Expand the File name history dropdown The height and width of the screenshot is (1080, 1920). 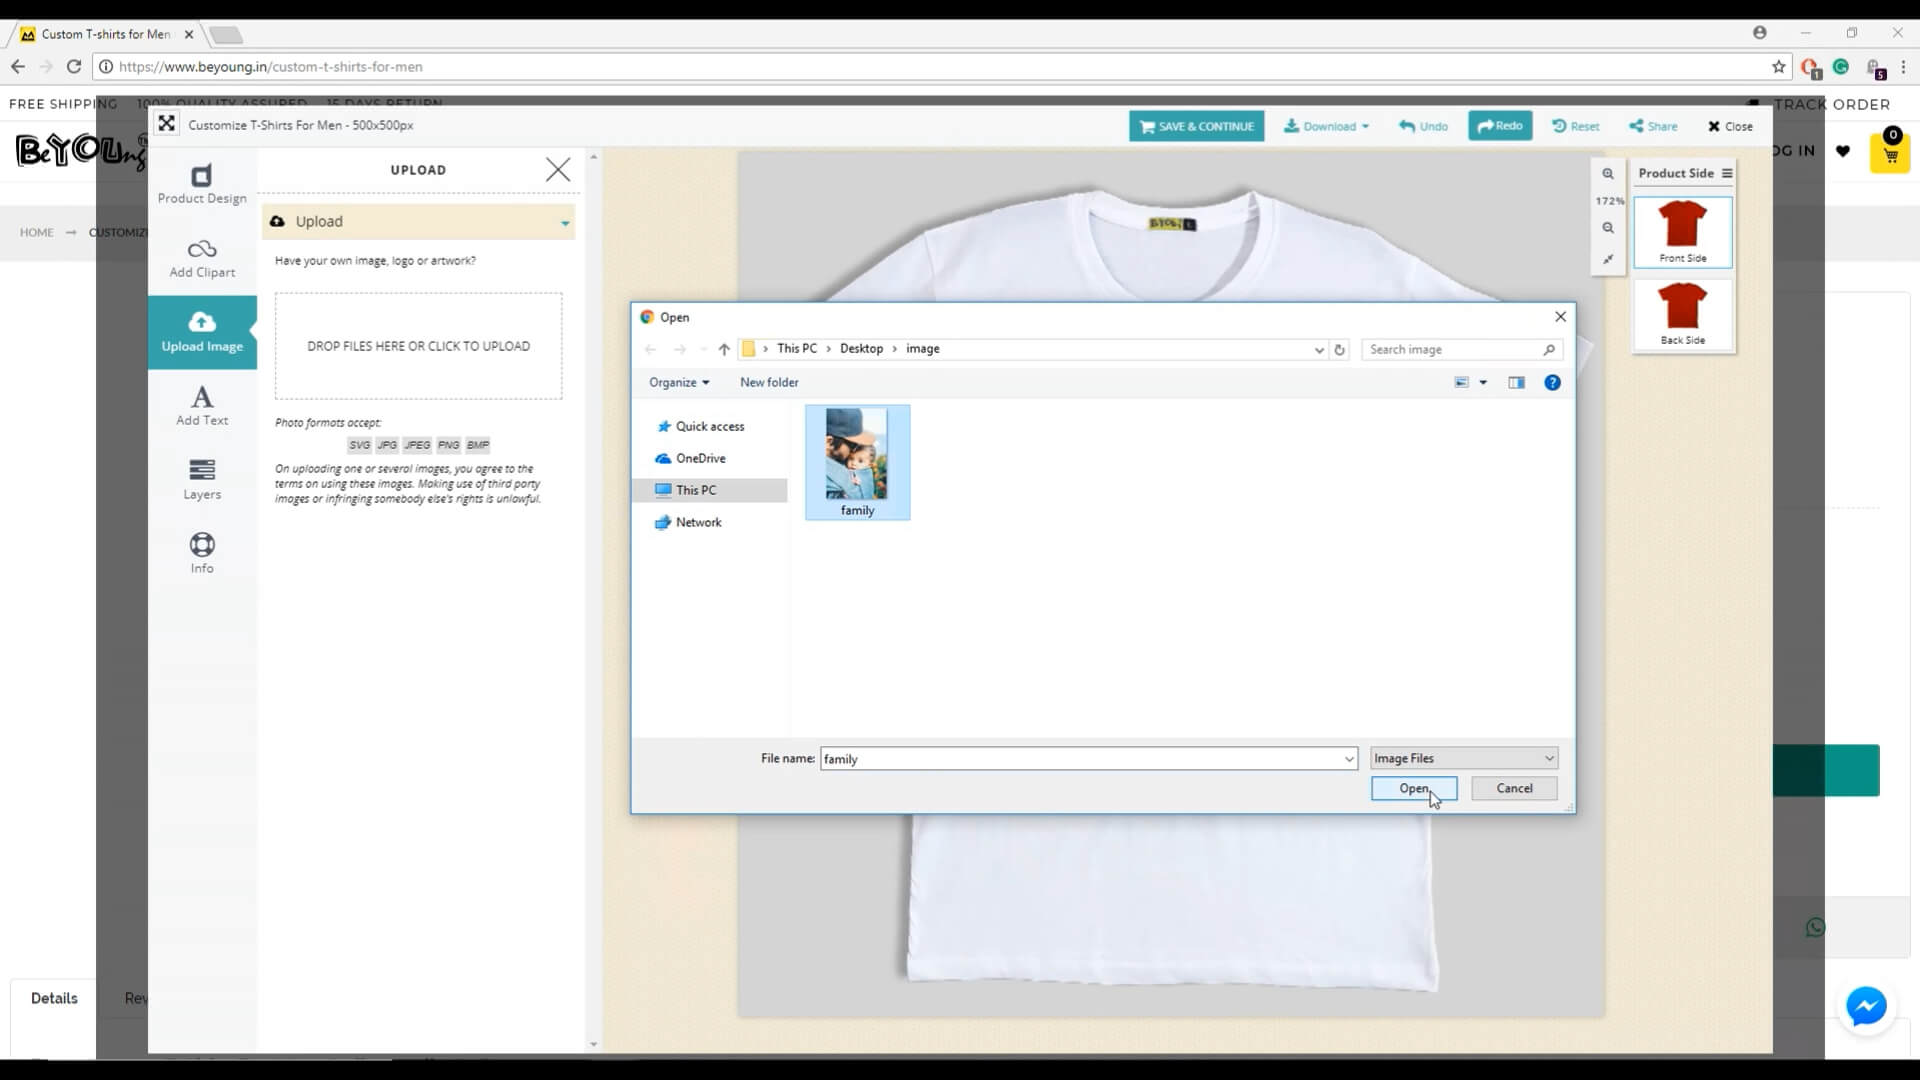(x=1348, y=759)
